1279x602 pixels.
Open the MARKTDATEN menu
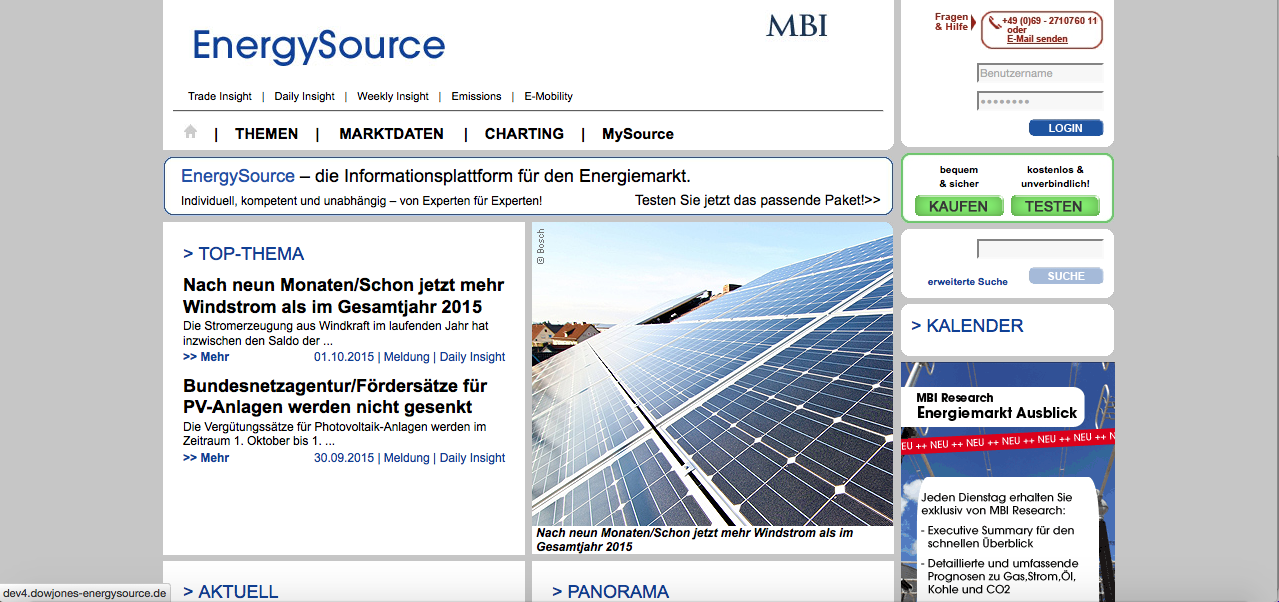coord(391,134)
